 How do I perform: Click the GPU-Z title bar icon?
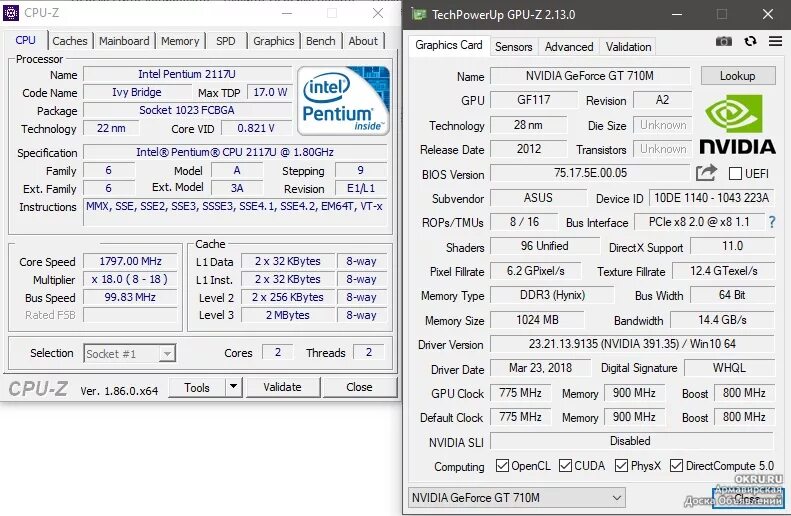418,14
